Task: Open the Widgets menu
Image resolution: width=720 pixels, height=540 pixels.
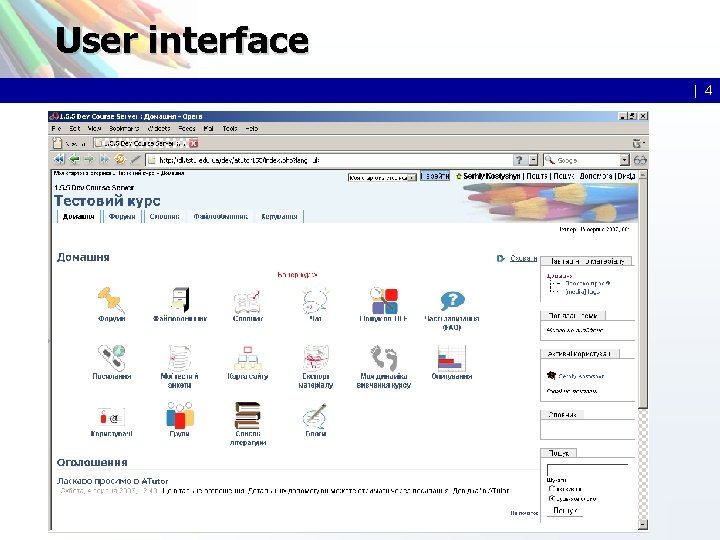Action: [159, 129]
